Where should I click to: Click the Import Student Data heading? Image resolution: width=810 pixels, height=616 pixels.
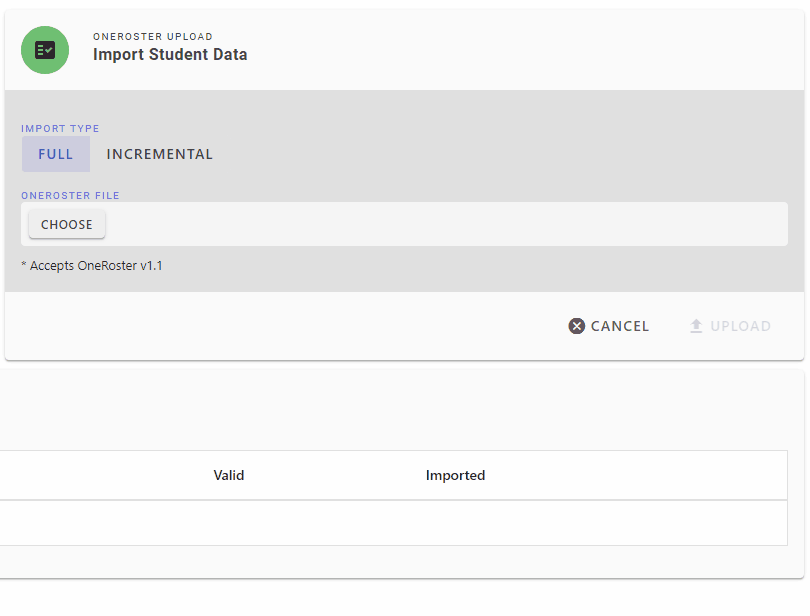coord(170,54)
